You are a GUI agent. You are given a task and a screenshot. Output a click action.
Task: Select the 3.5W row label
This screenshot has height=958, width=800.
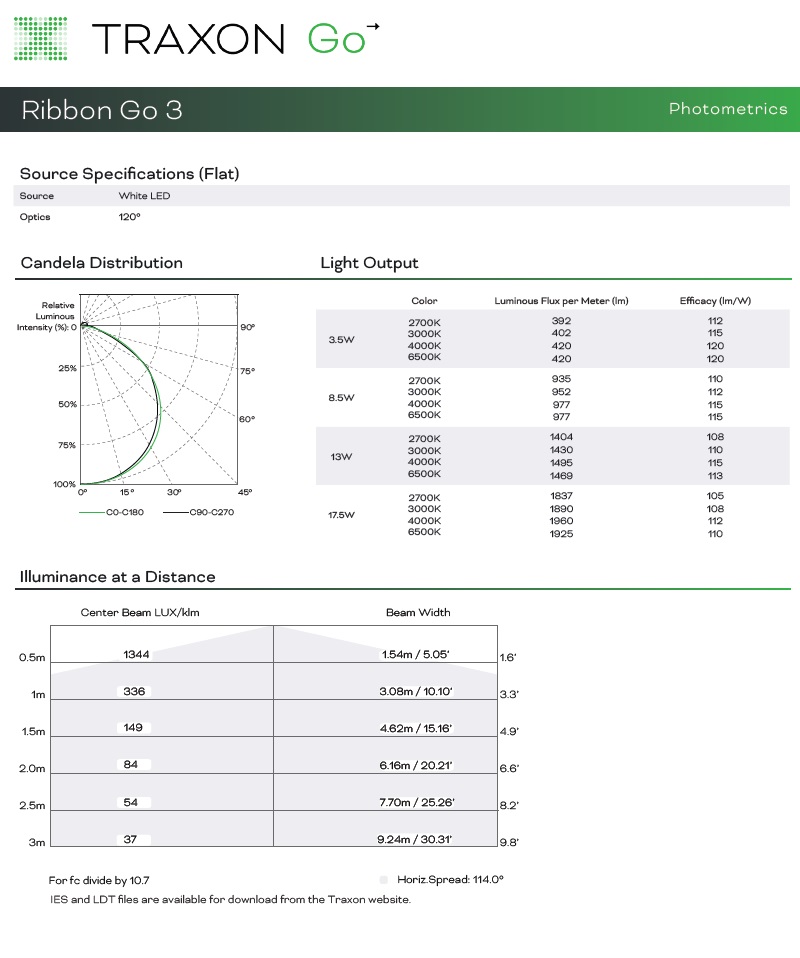coord(342,340)
